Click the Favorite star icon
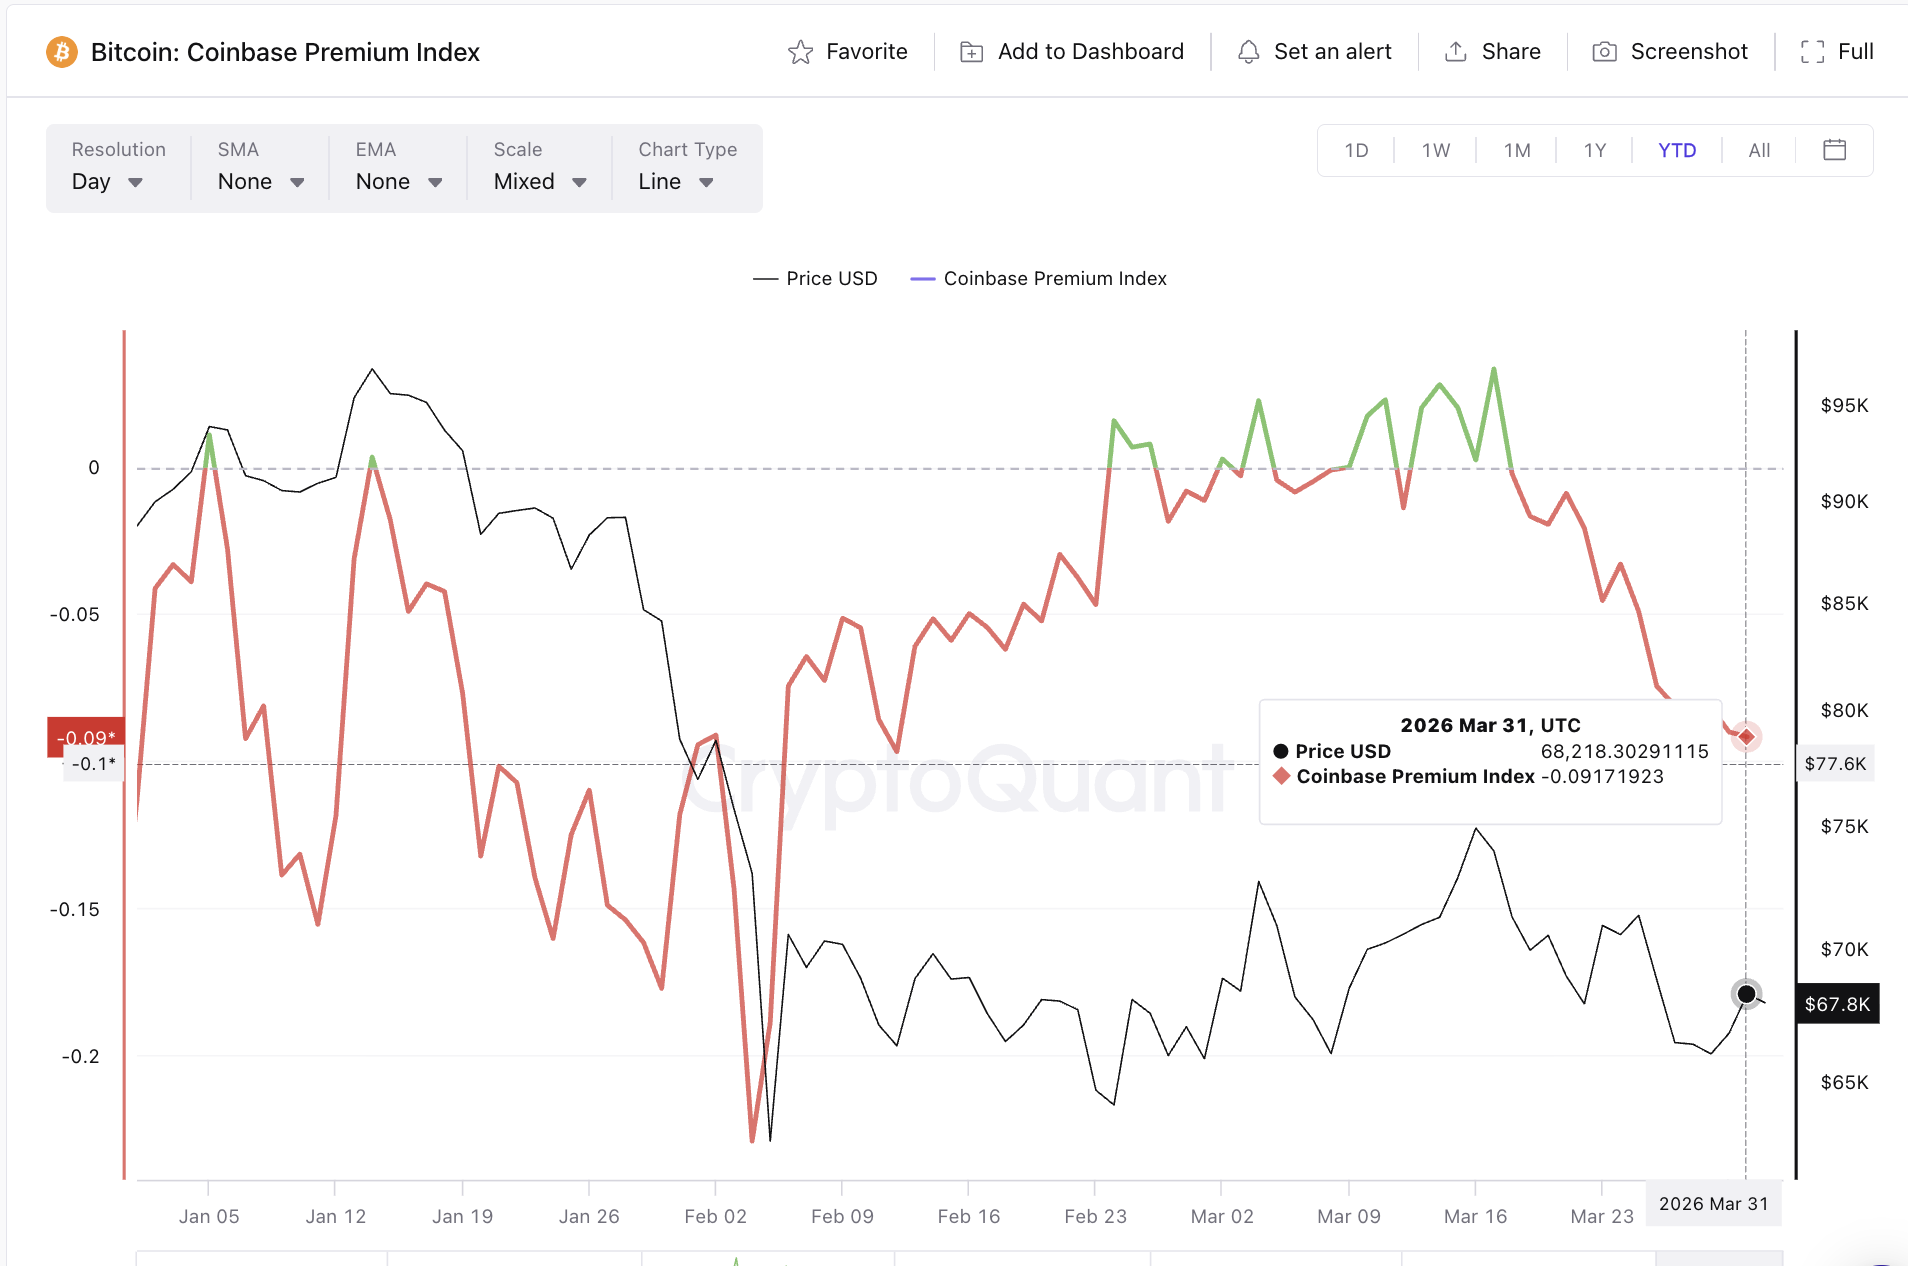1908x1266 pixels. 800,52
